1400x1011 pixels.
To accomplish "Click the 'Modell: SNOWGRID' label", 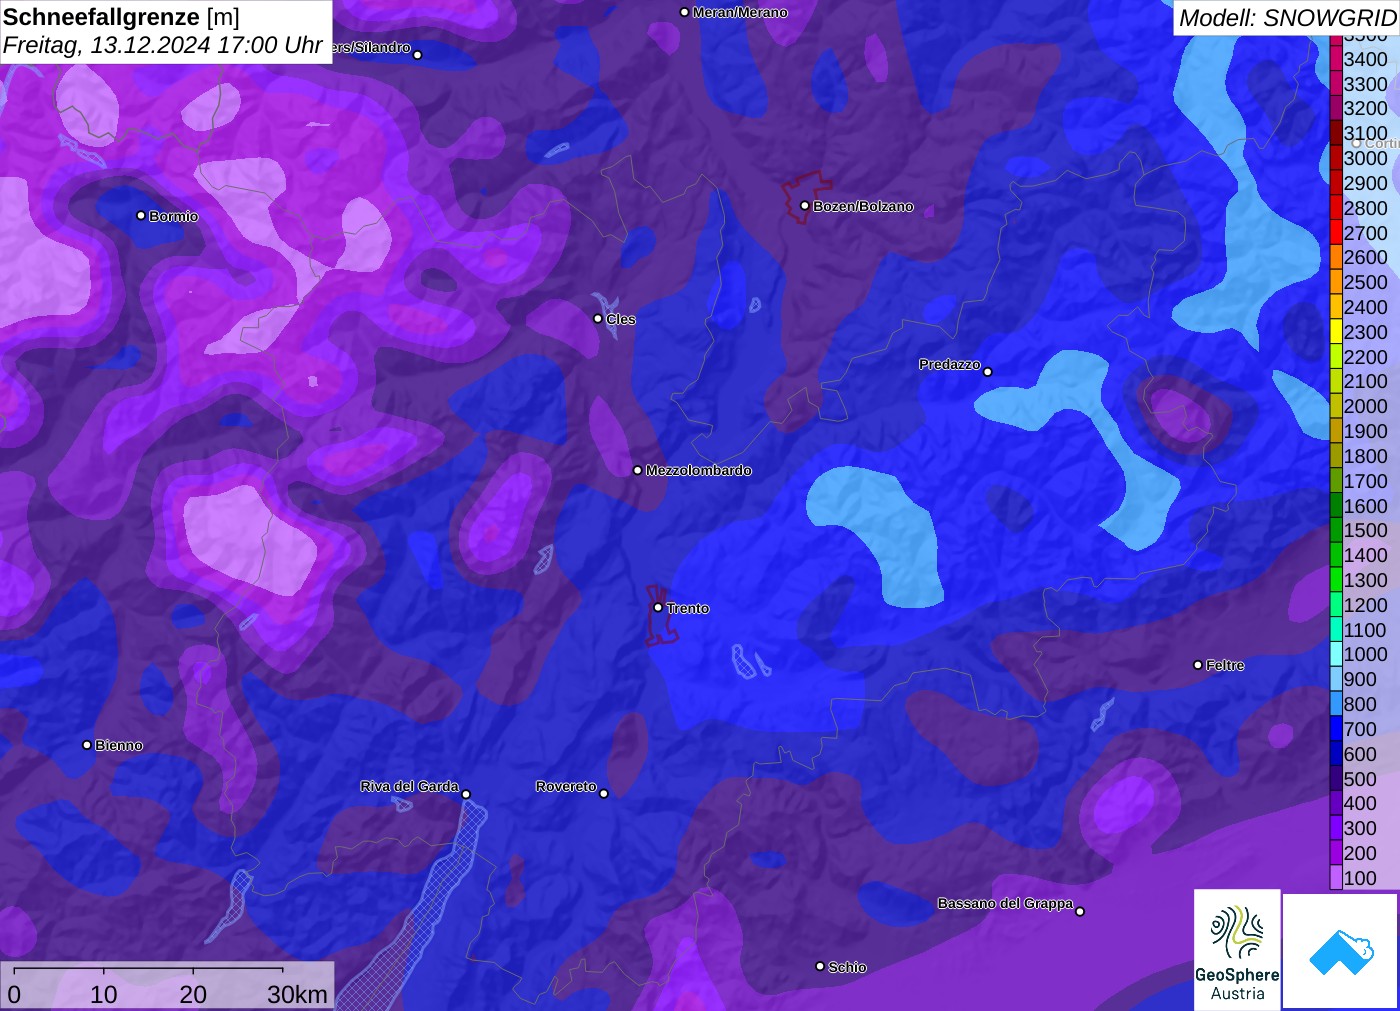I will [1287, 18].
